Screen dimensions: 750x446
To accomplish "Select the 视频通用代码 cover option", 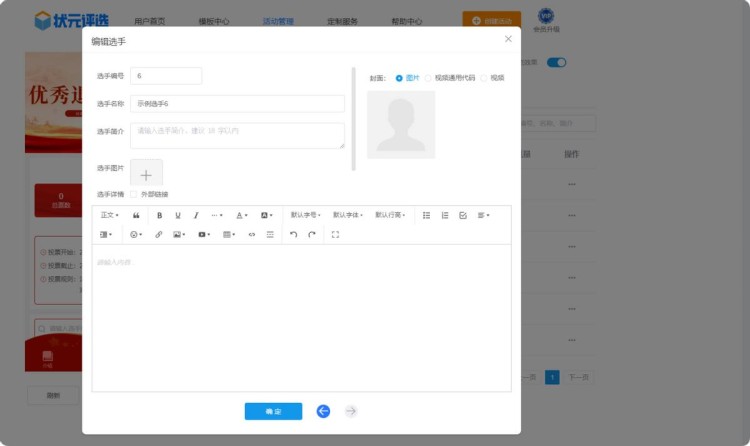I will [x=429, y=77].
